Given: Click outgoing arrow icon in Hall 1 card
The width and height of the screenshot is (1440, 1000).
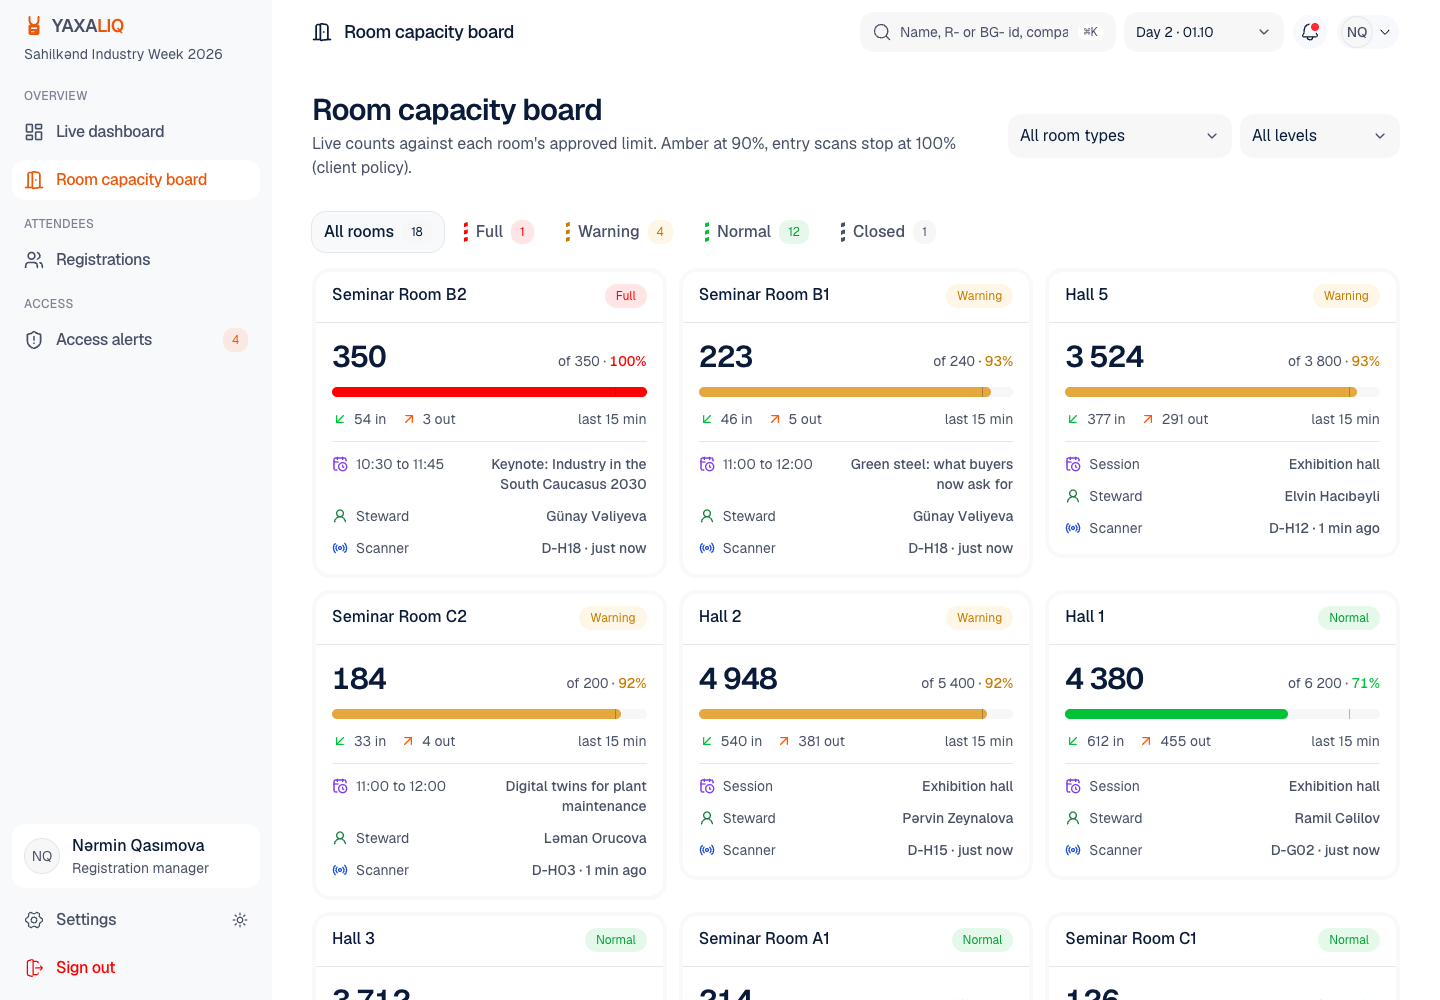Looking at the screenshot, I should tap(1147, 741).
